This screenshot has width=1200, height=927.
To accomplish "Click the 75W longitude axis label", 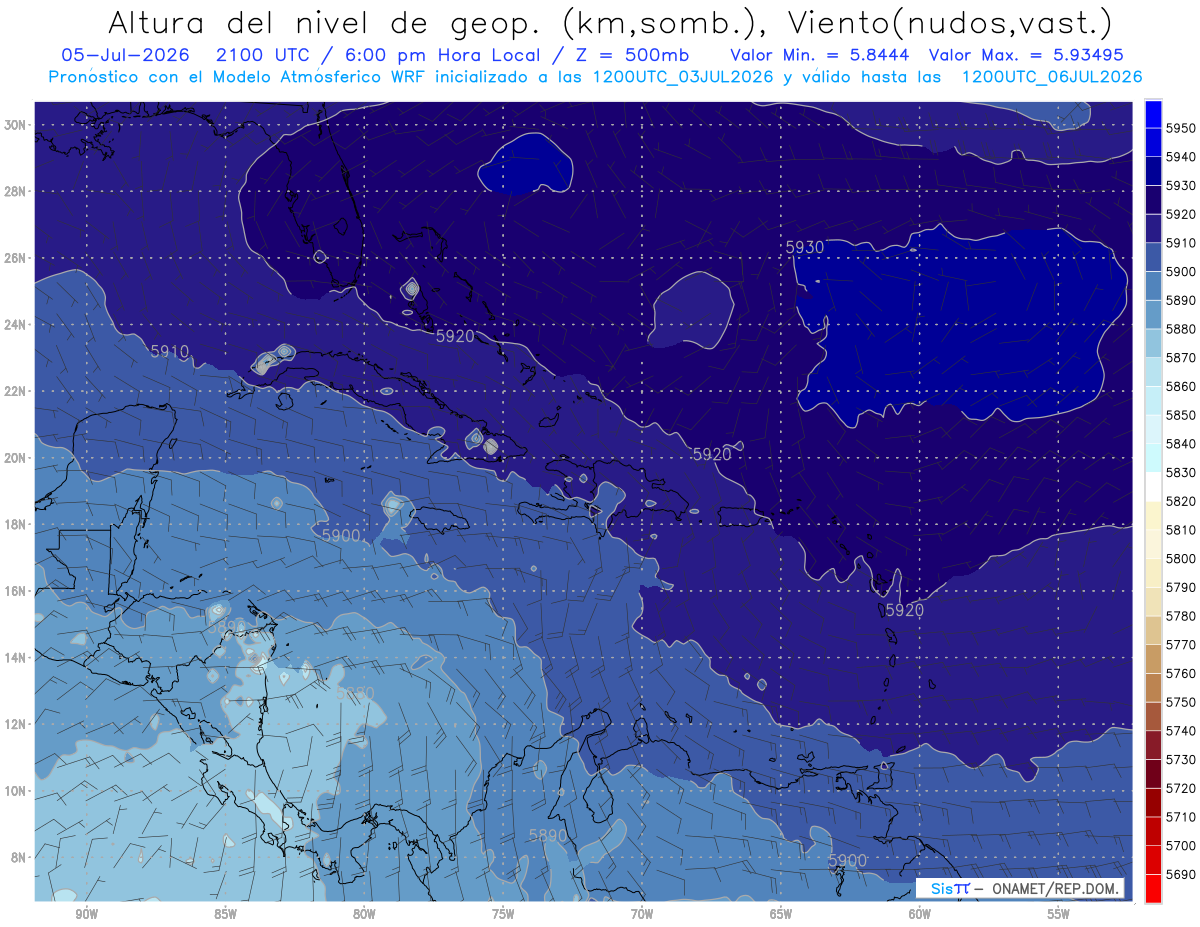I will (503, 914).
